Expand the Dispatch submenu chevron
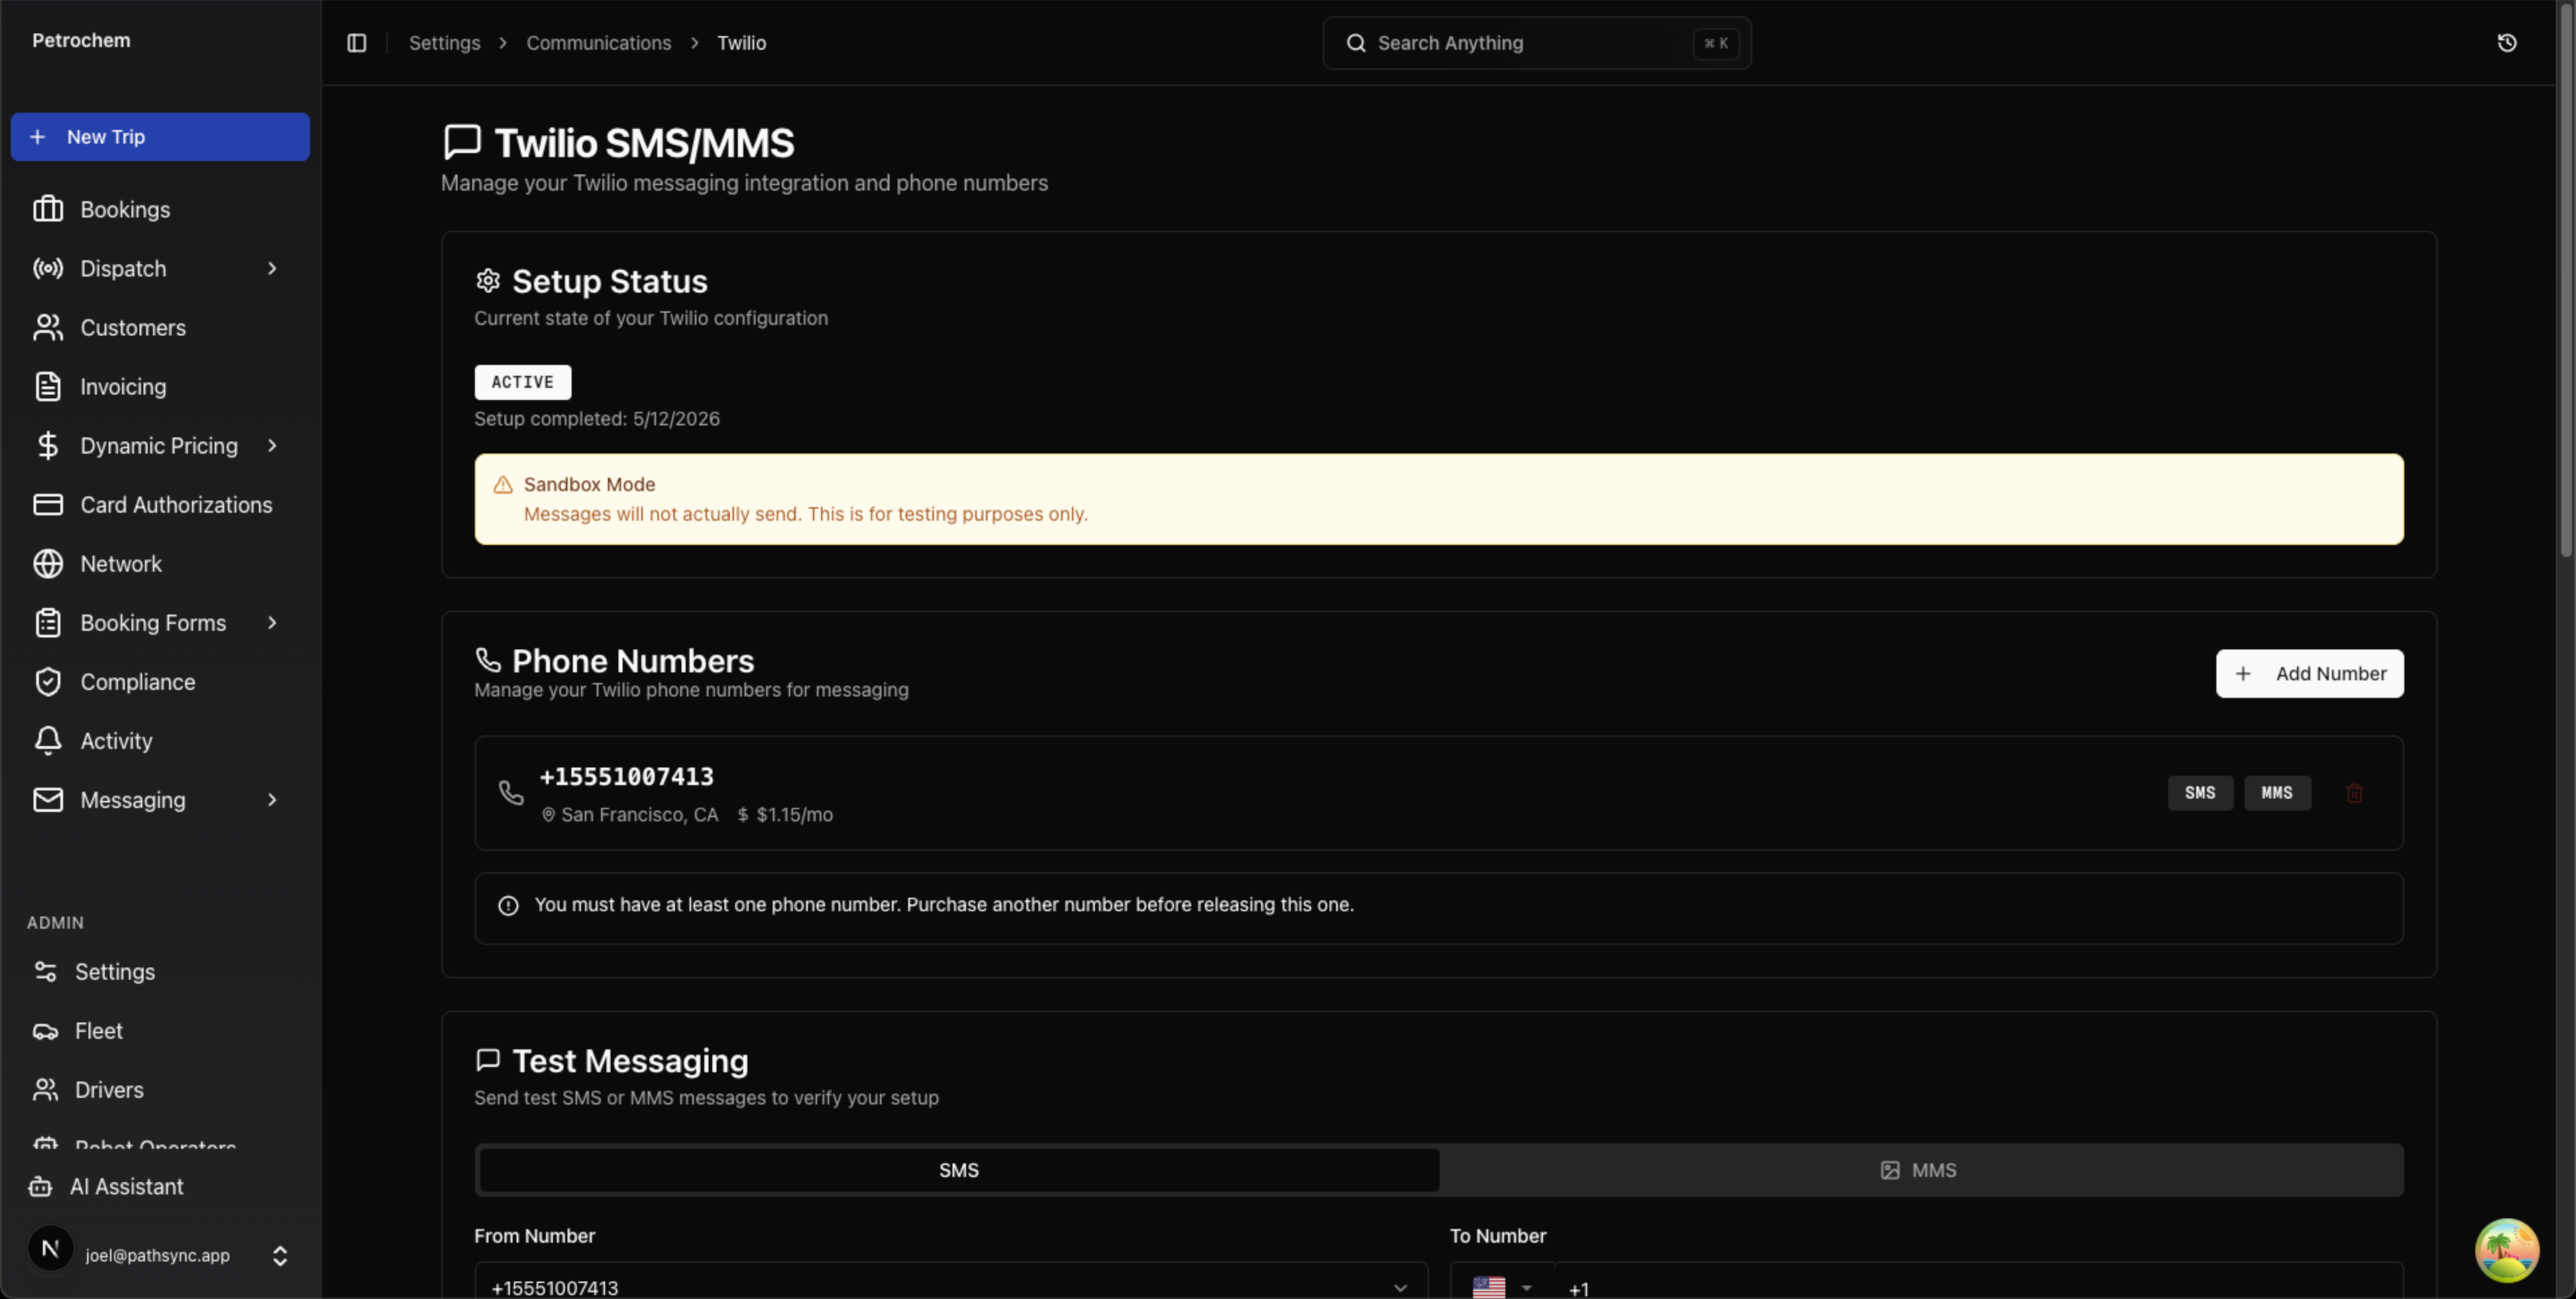 [x=272, y=268]
